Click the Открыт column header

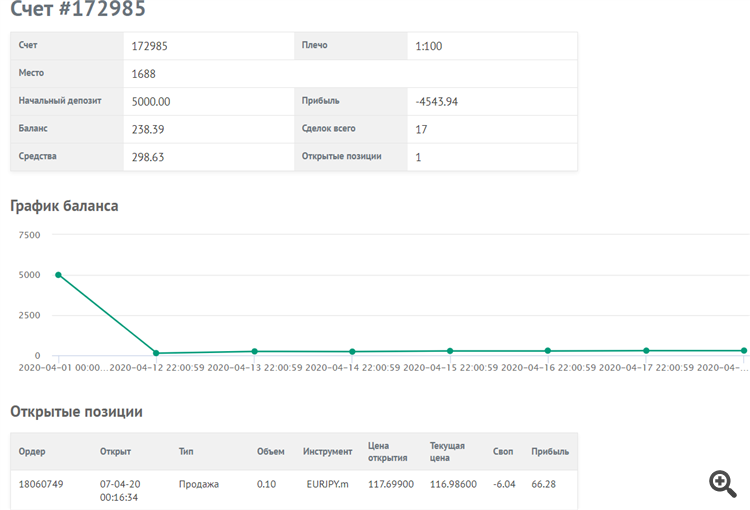(x=115, y=452)
